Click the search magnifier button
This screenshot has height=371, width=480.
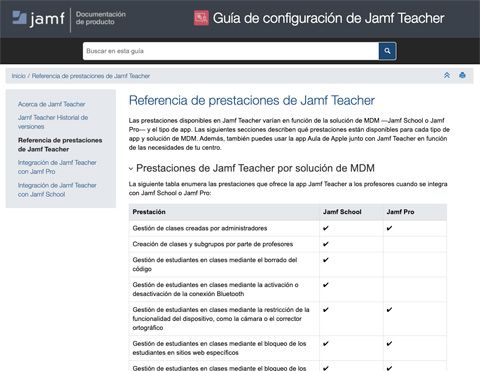pyautogui.click(x=387, y=51)
